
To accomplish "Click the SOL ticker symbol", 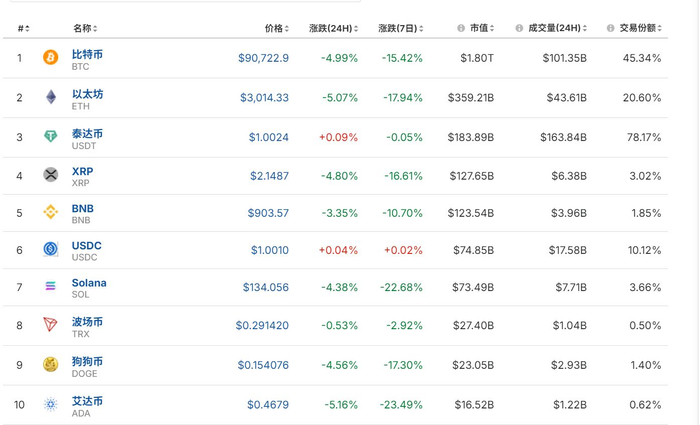I will click(80, 295).
